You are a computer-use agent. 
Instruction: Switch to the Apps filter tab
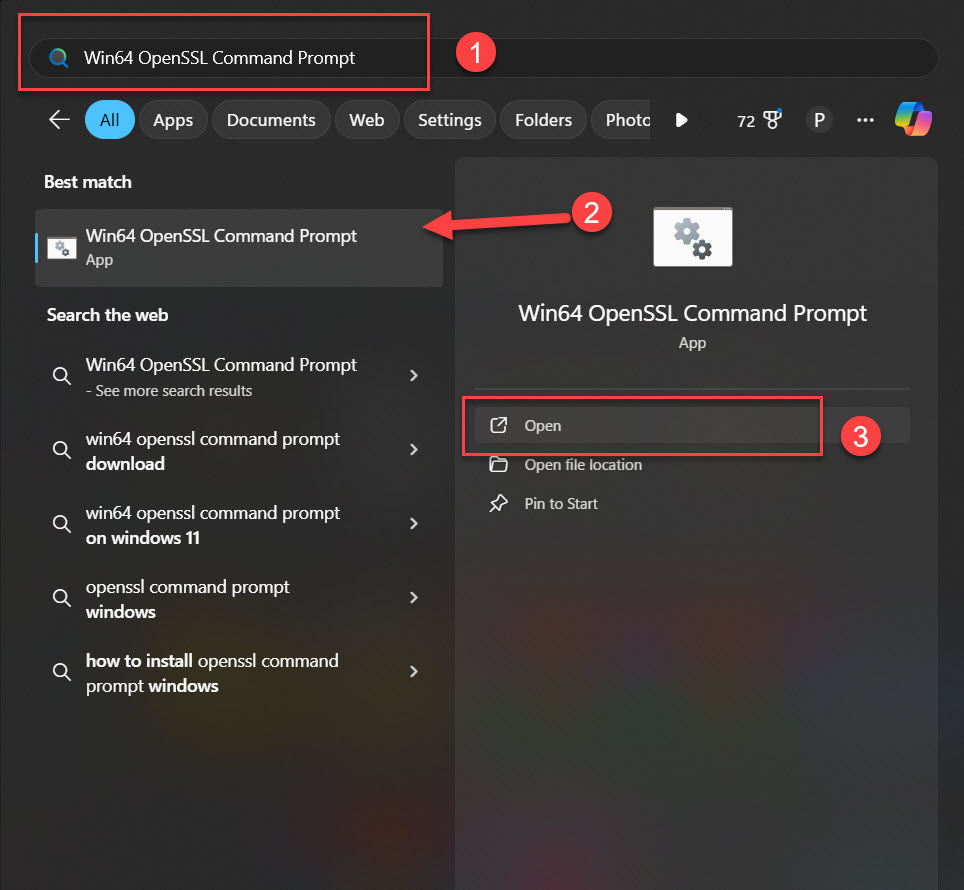173,120
